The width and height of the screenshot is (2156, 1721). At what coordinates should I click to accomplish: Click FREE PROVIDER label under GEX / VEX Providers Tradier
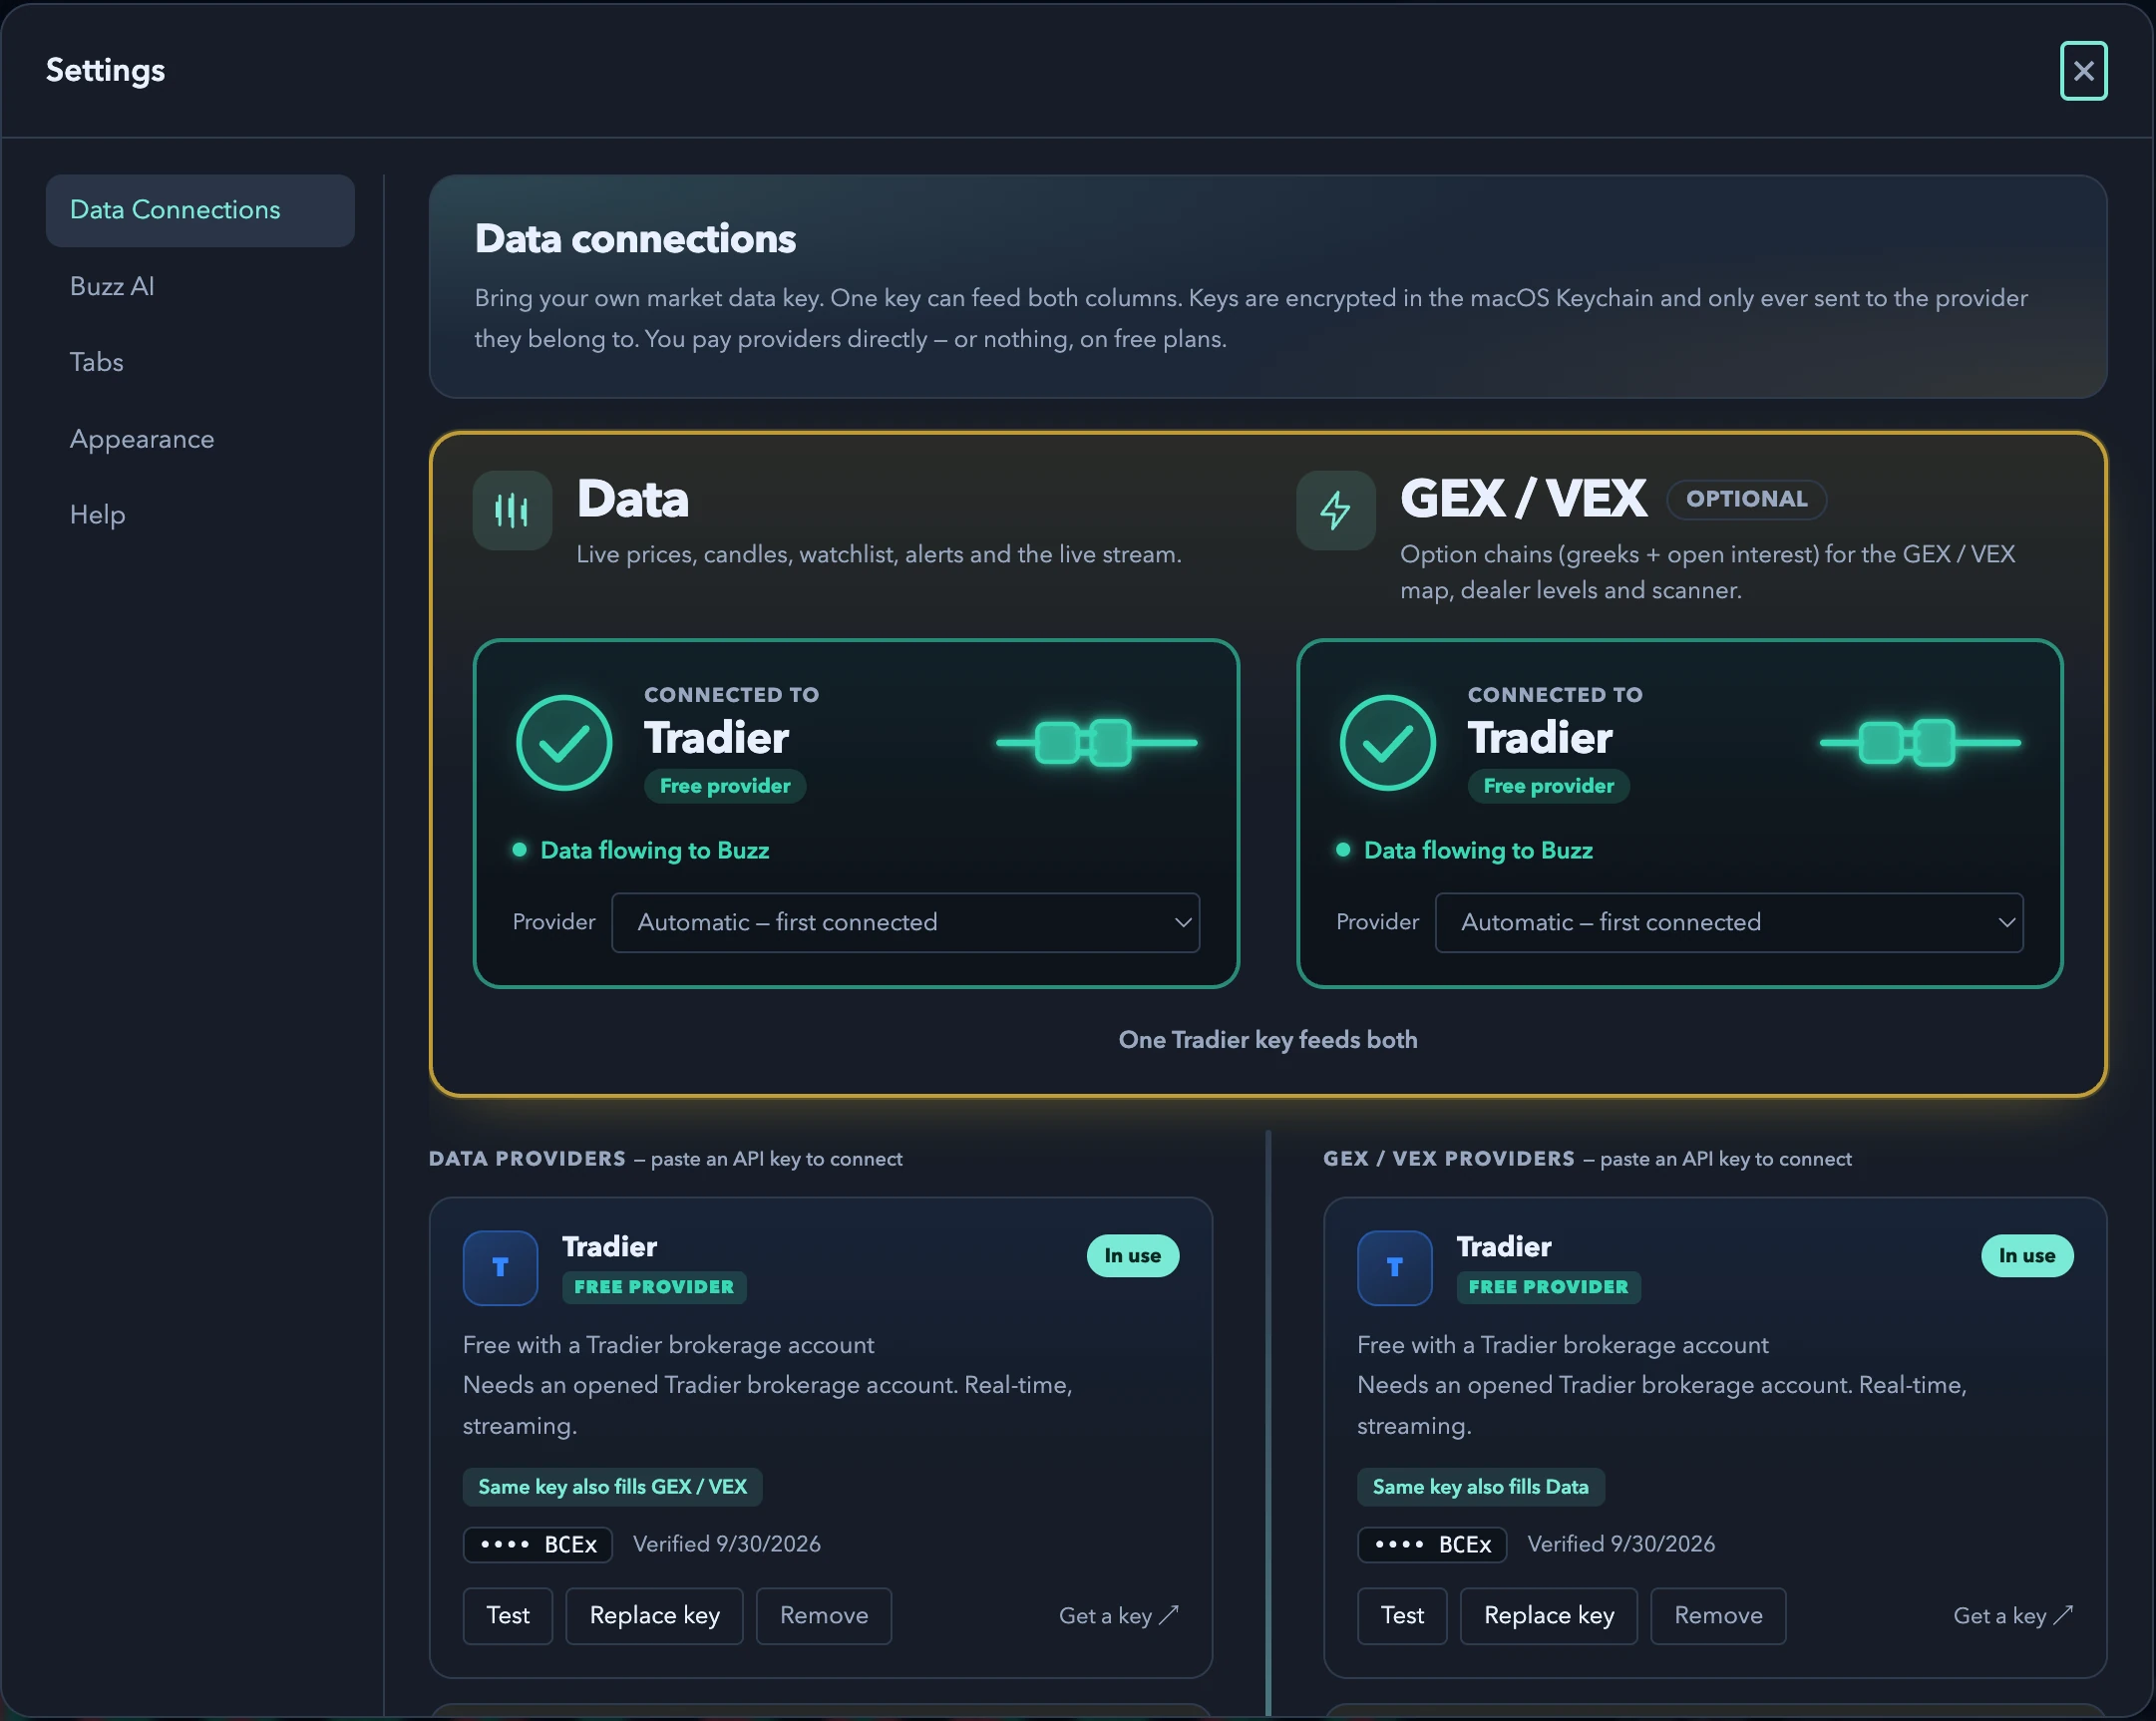tap(1548, 1287)
